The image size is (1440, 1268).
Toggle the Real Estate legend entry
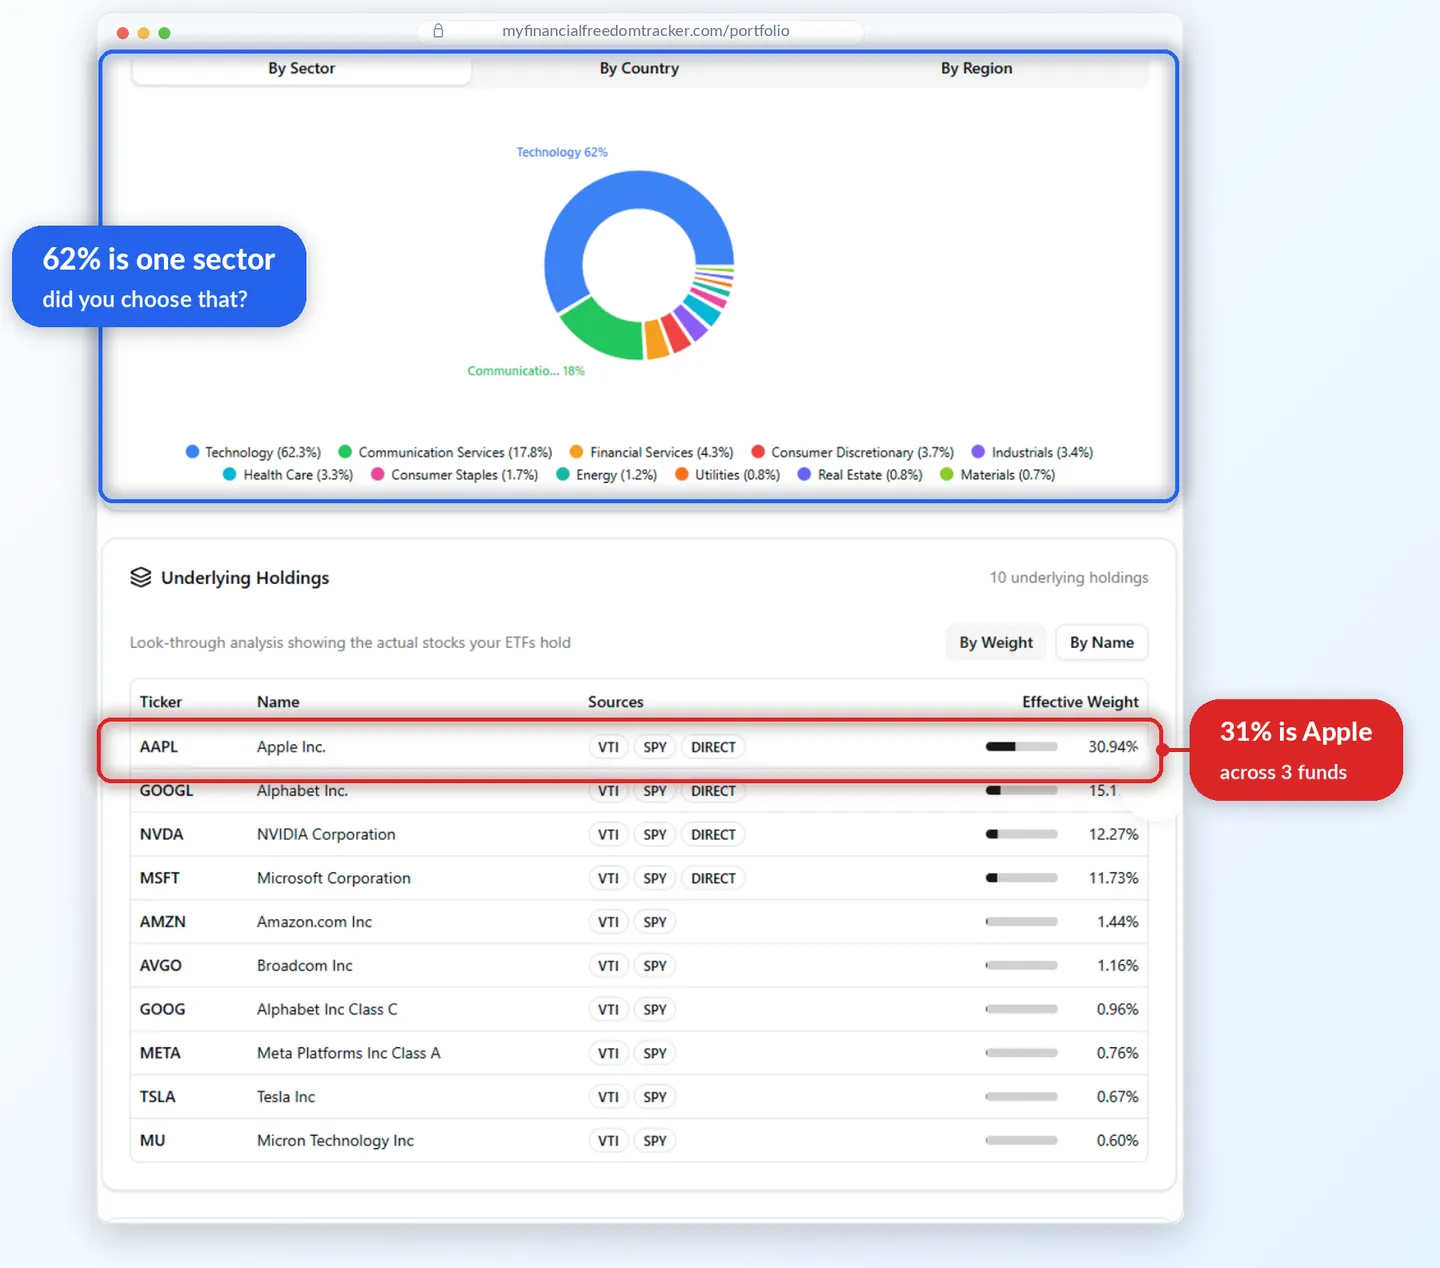[x=860, y=475]
